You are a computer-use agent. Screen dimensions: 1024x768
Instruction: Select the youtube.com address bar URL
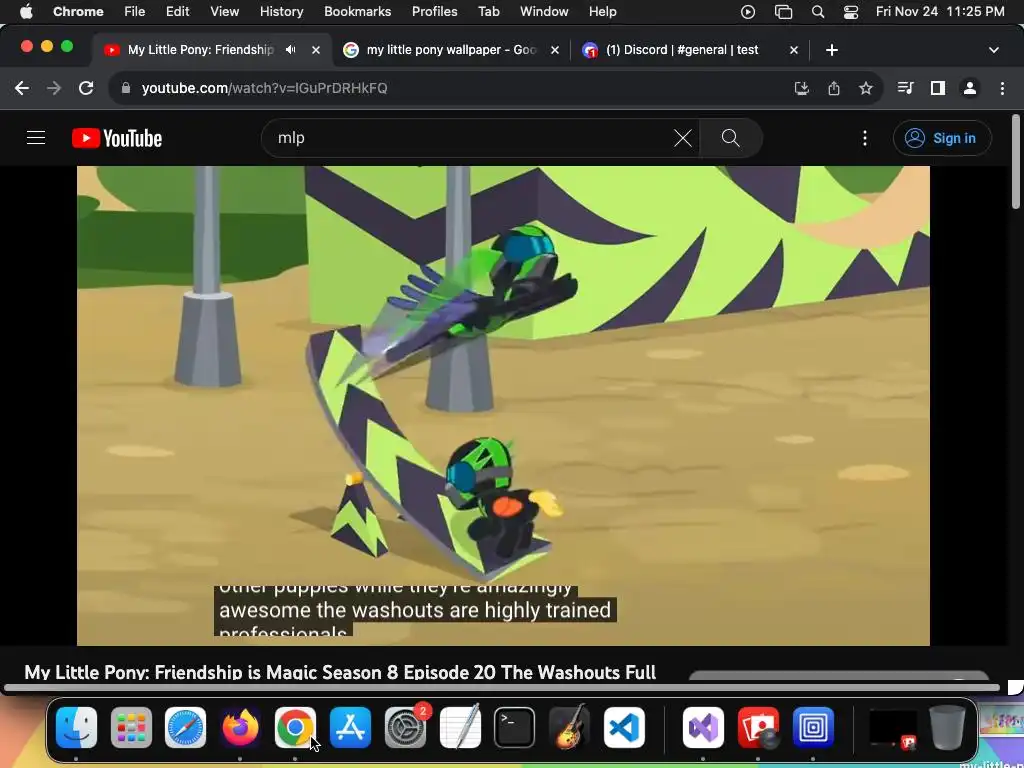(x=264, y=88)
